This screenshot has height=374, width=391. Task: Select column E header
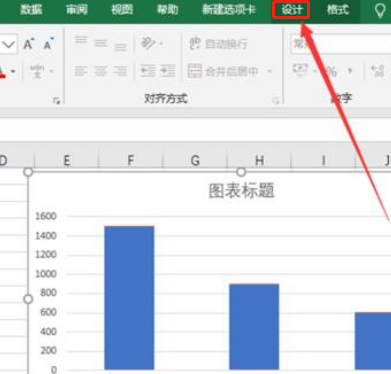click(x=67, y=161)
